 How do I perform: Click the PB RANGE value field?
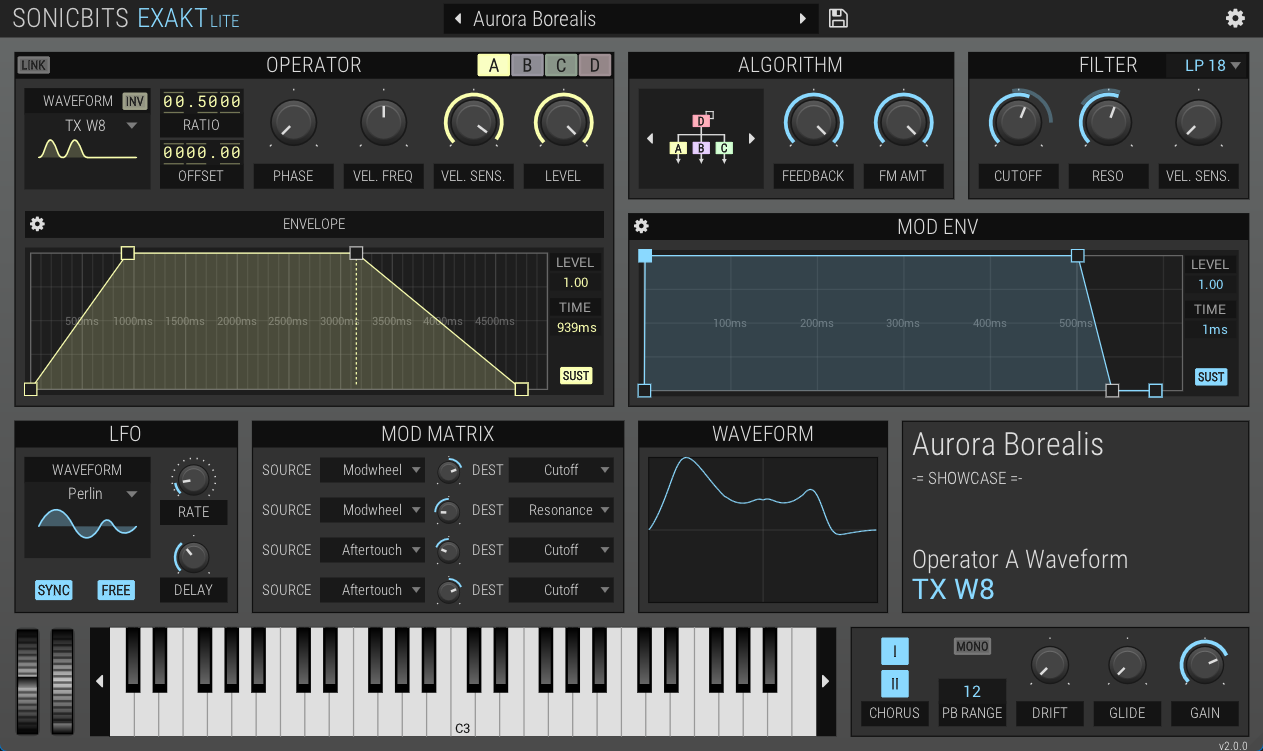[972, 691]
